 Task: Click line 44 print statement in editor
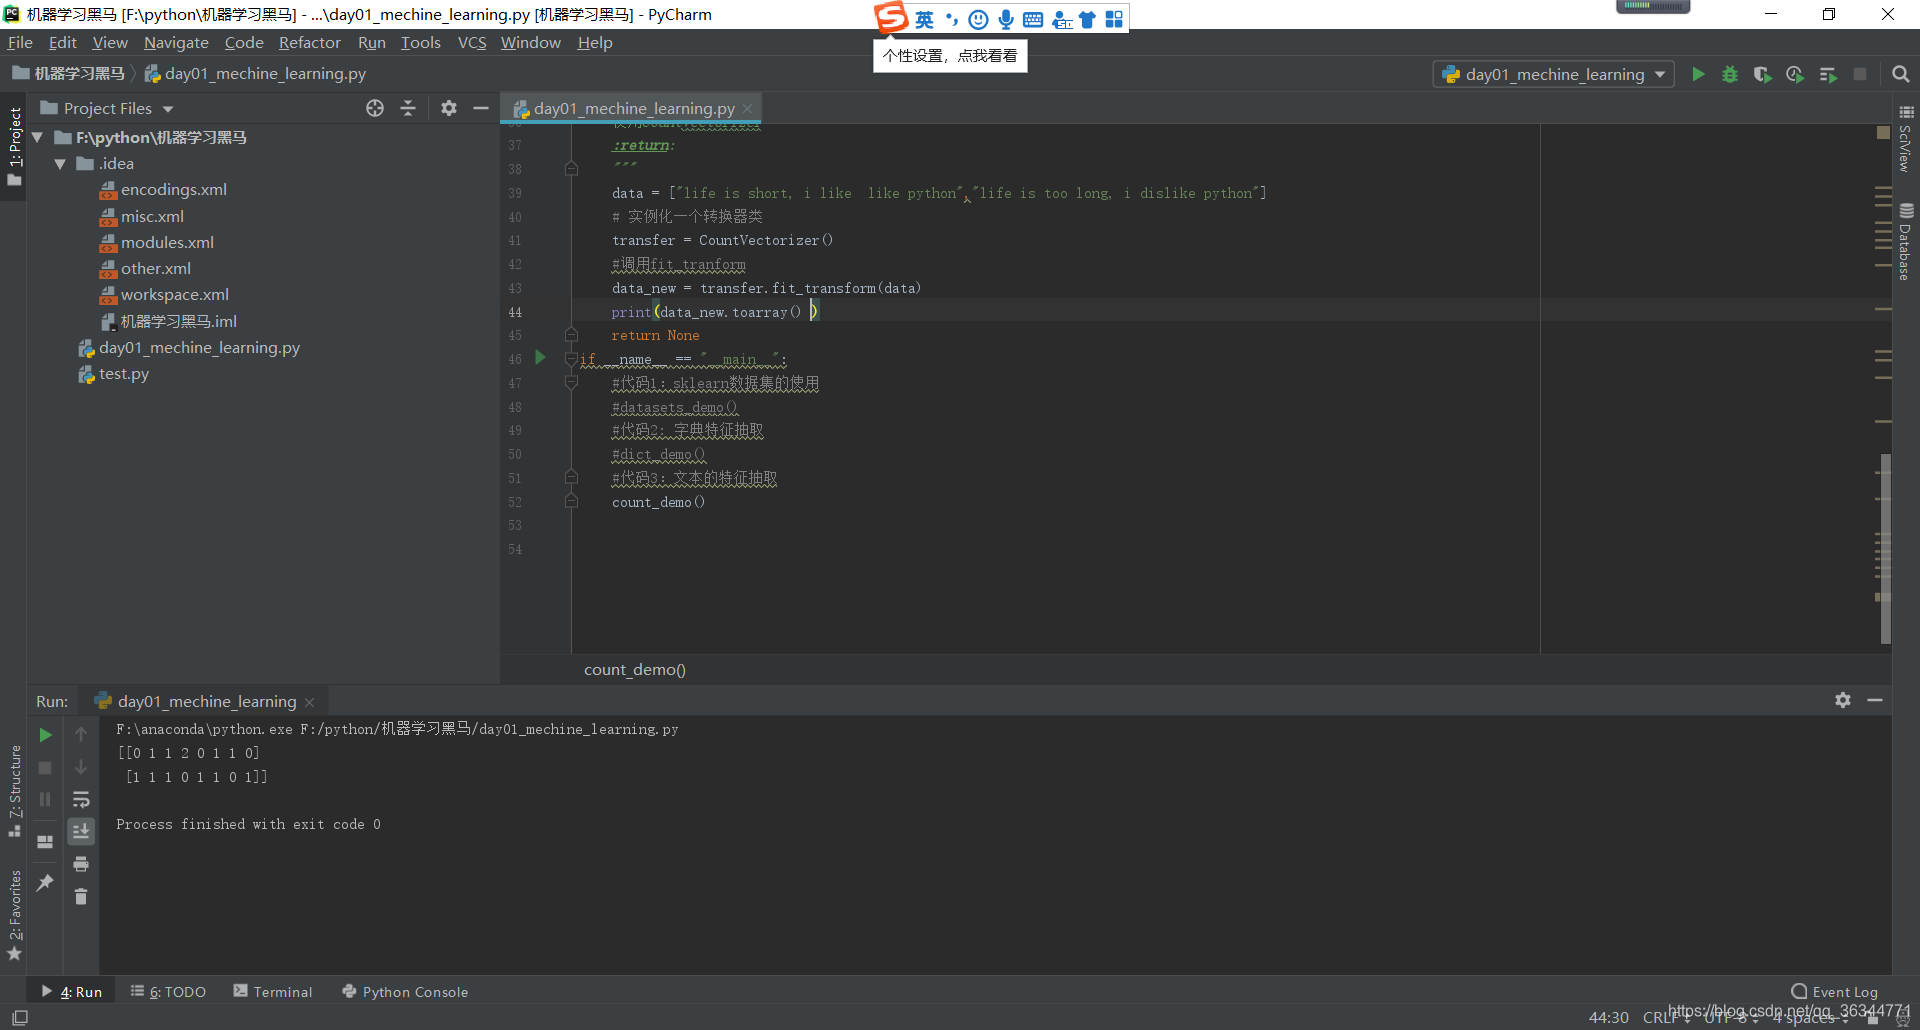[x=714, y=312]
